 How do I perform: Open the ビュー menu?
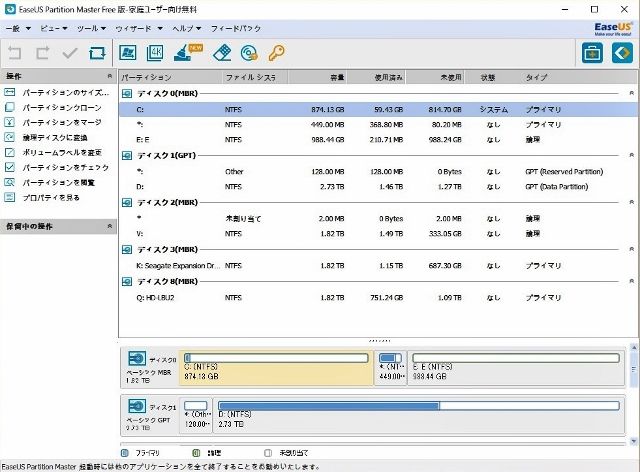[54, 29]
